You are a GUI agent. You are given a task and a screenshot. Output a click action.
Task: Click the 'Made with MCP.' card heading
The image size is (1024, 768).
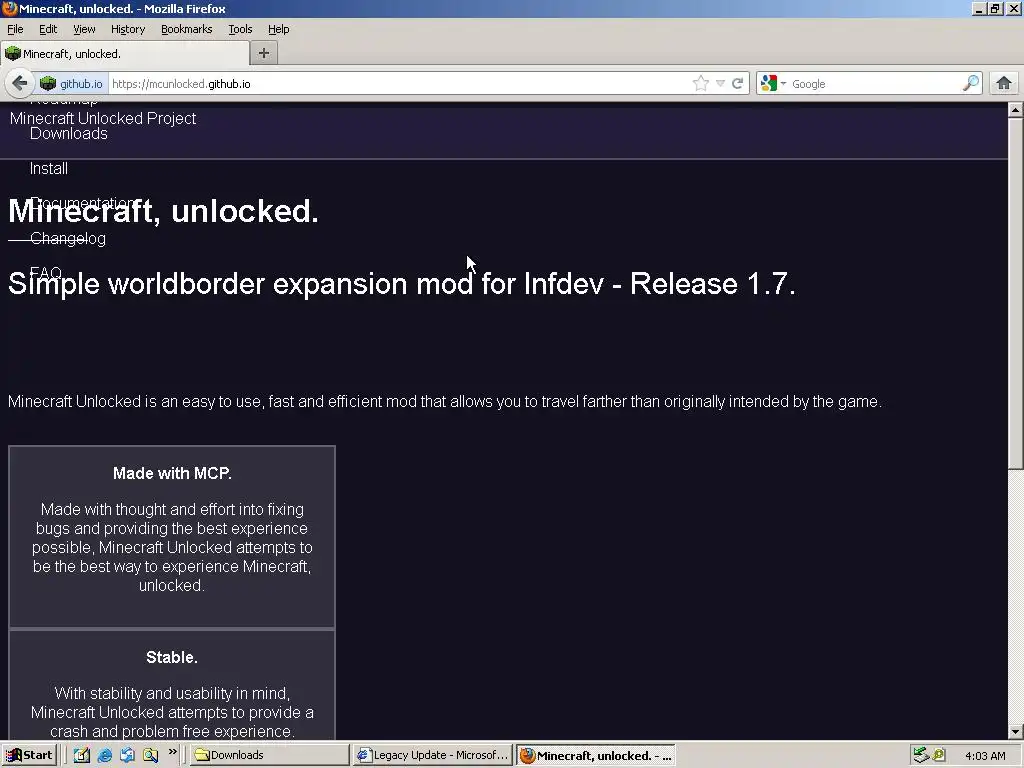[x=172, y=473]
